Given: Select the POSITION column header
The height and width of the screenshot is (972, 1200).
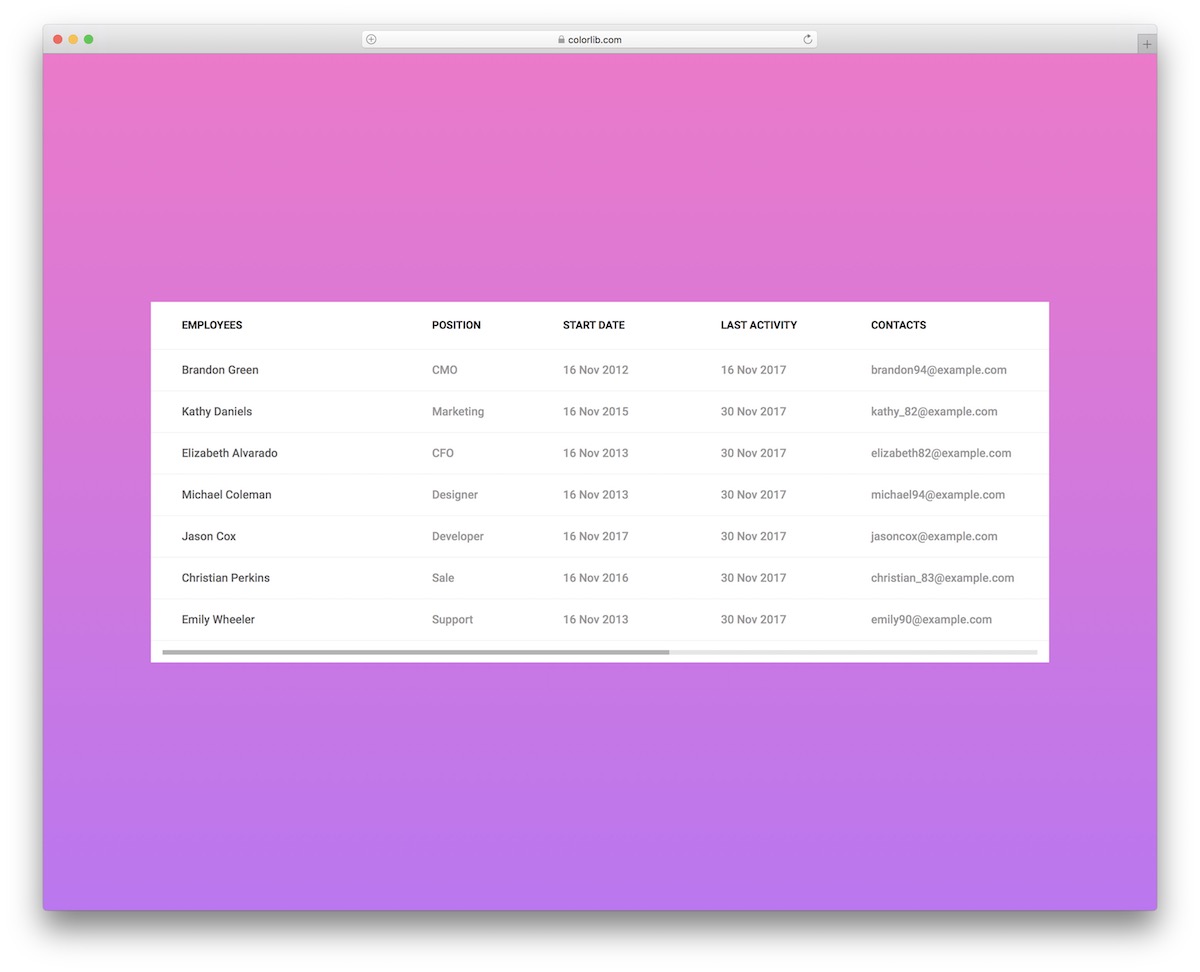Looking at the screenshot, I should (456, 324).
